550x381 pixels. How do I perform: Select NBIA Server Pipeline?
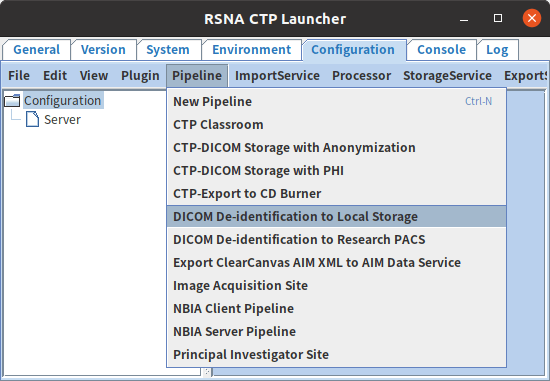coord(336,331)
